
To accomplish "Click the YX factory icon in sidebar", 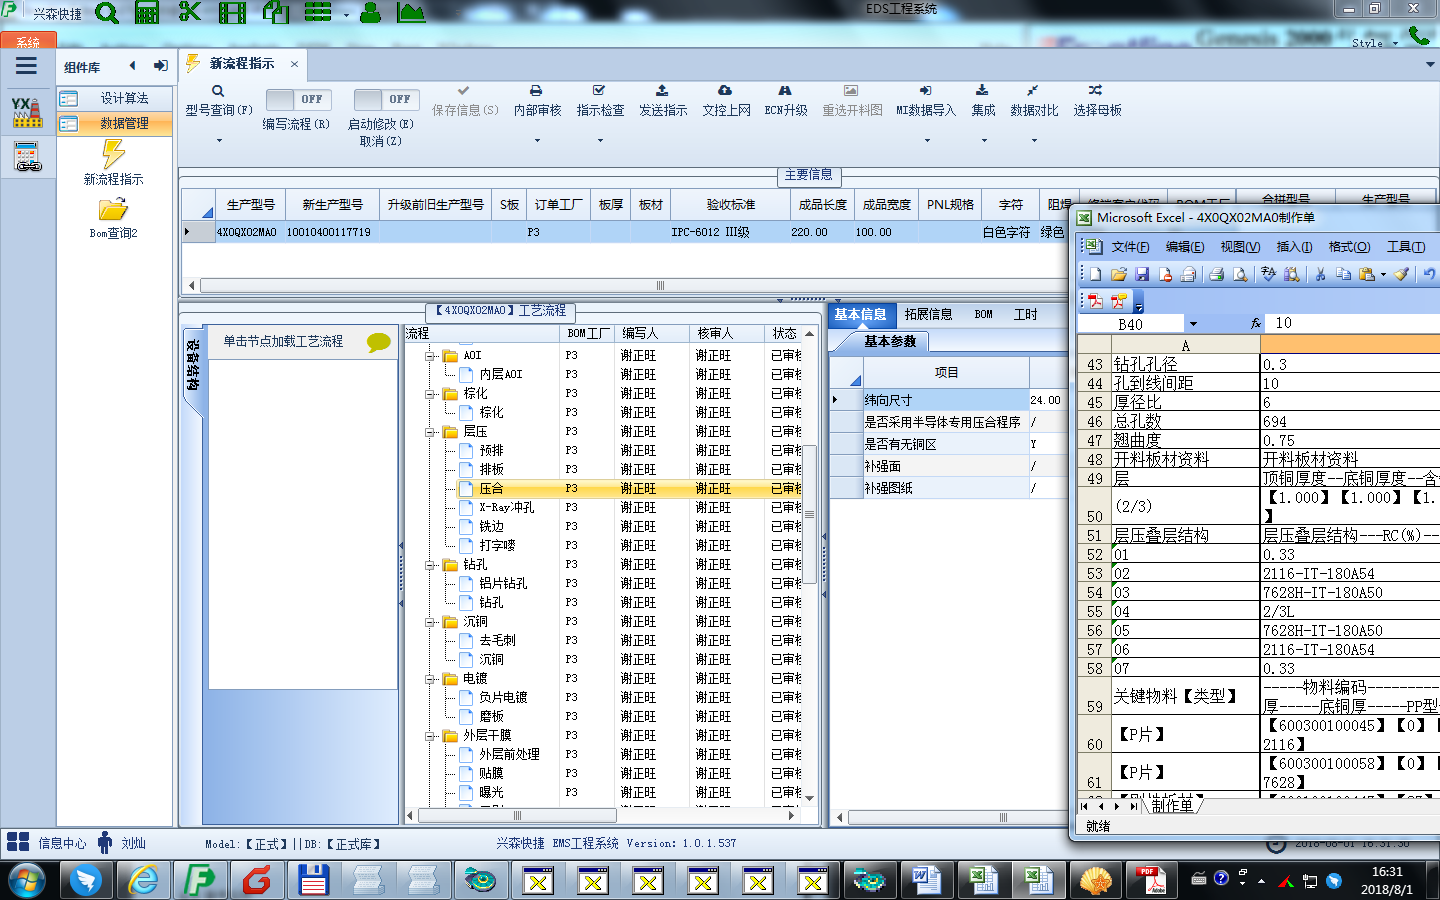I will (x=27, y=112).
